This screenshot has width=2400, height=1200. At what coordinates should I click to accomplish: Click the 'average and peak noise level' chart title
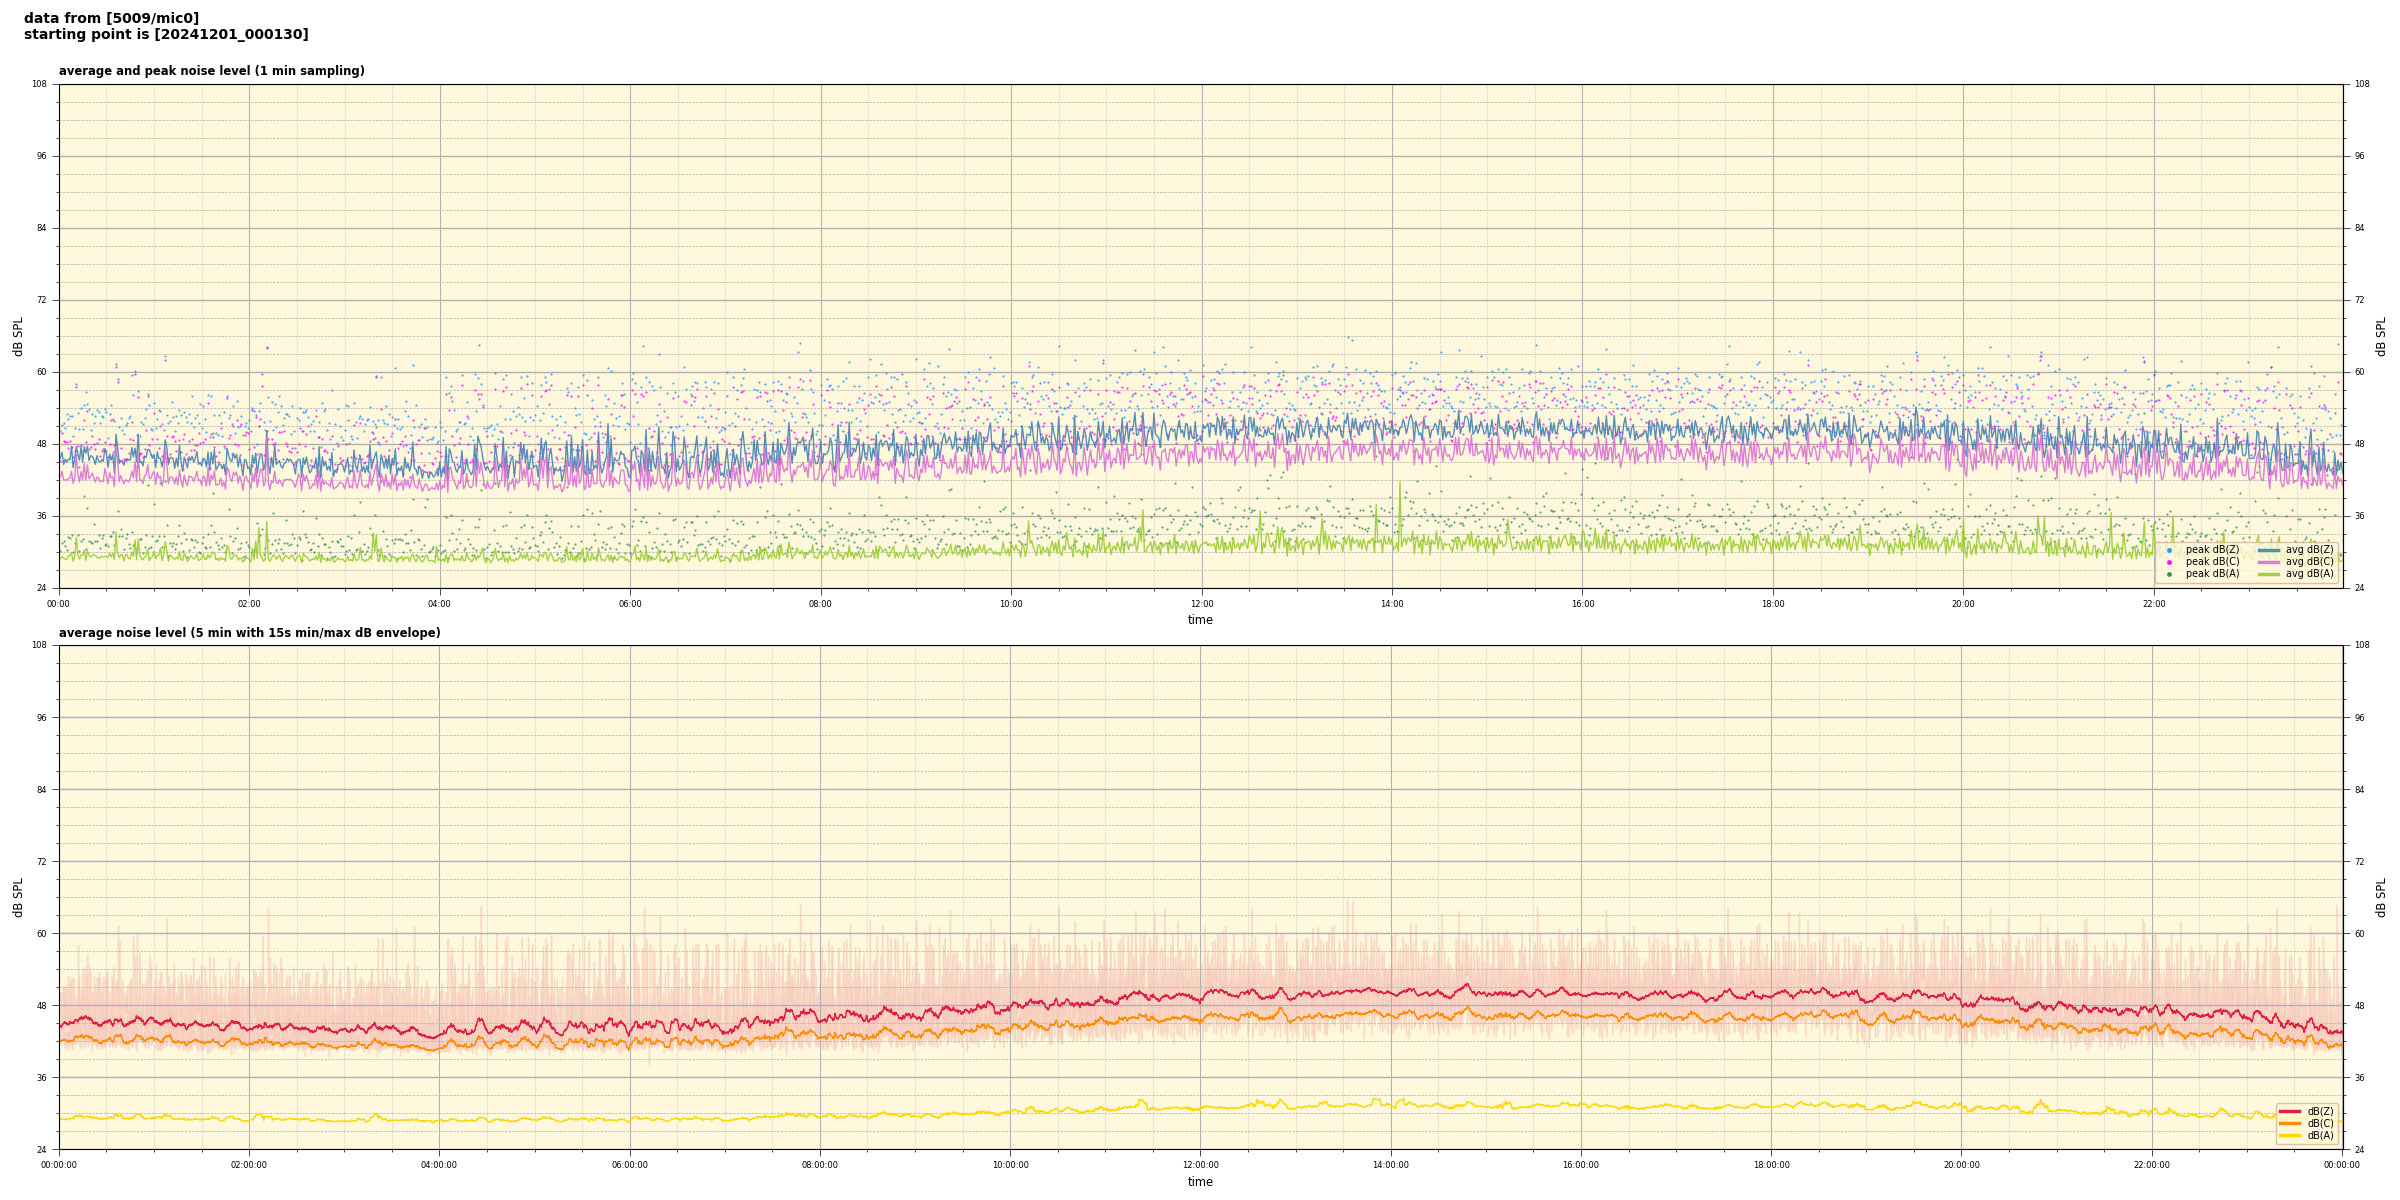coord(211,71)
